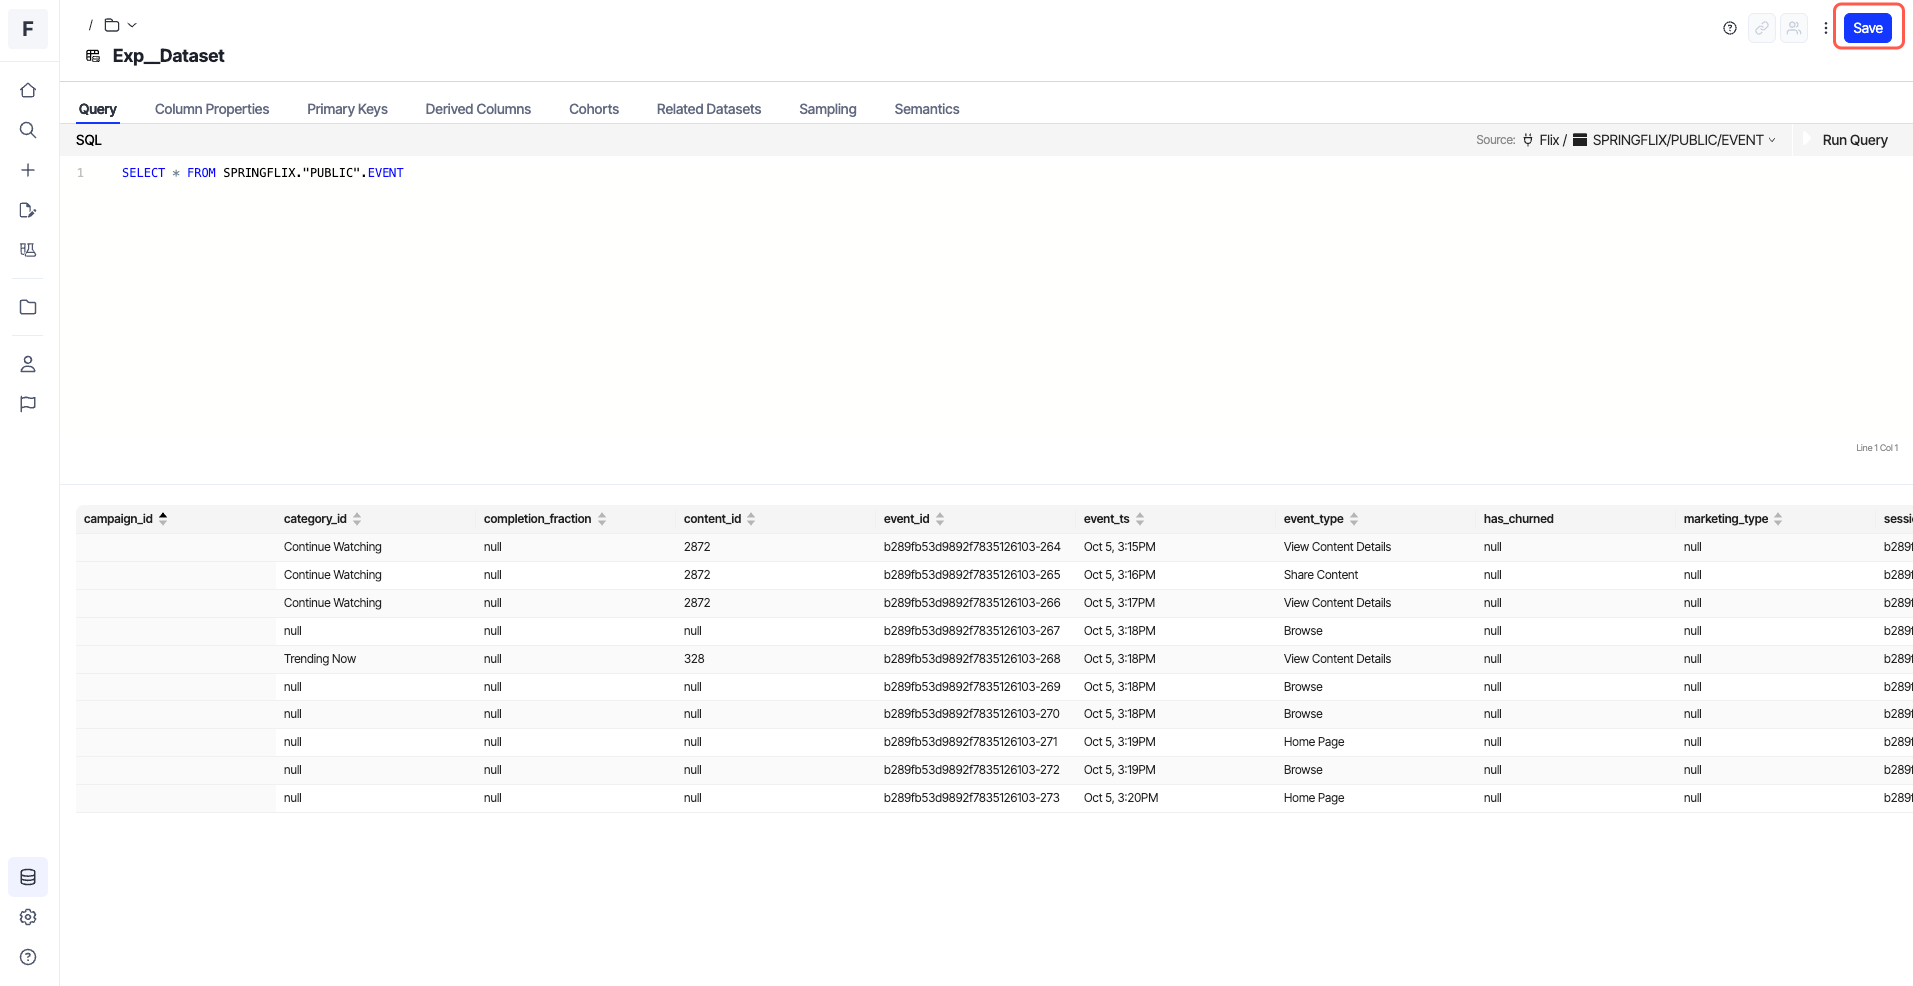Expand sort options on the content_id column
Image resolution: width=1913 pixels, height=986 pixels.
[x=752, y=518]
